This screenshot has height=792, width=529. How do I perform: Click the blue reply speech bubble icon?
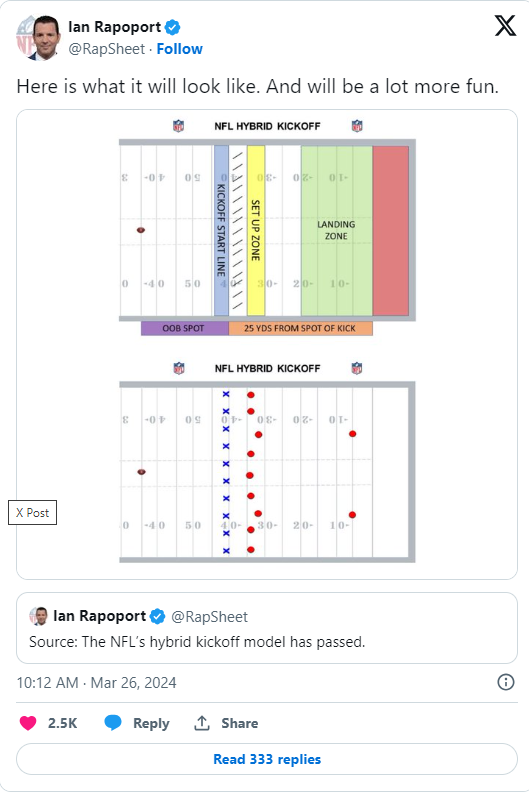pos(113,723)
